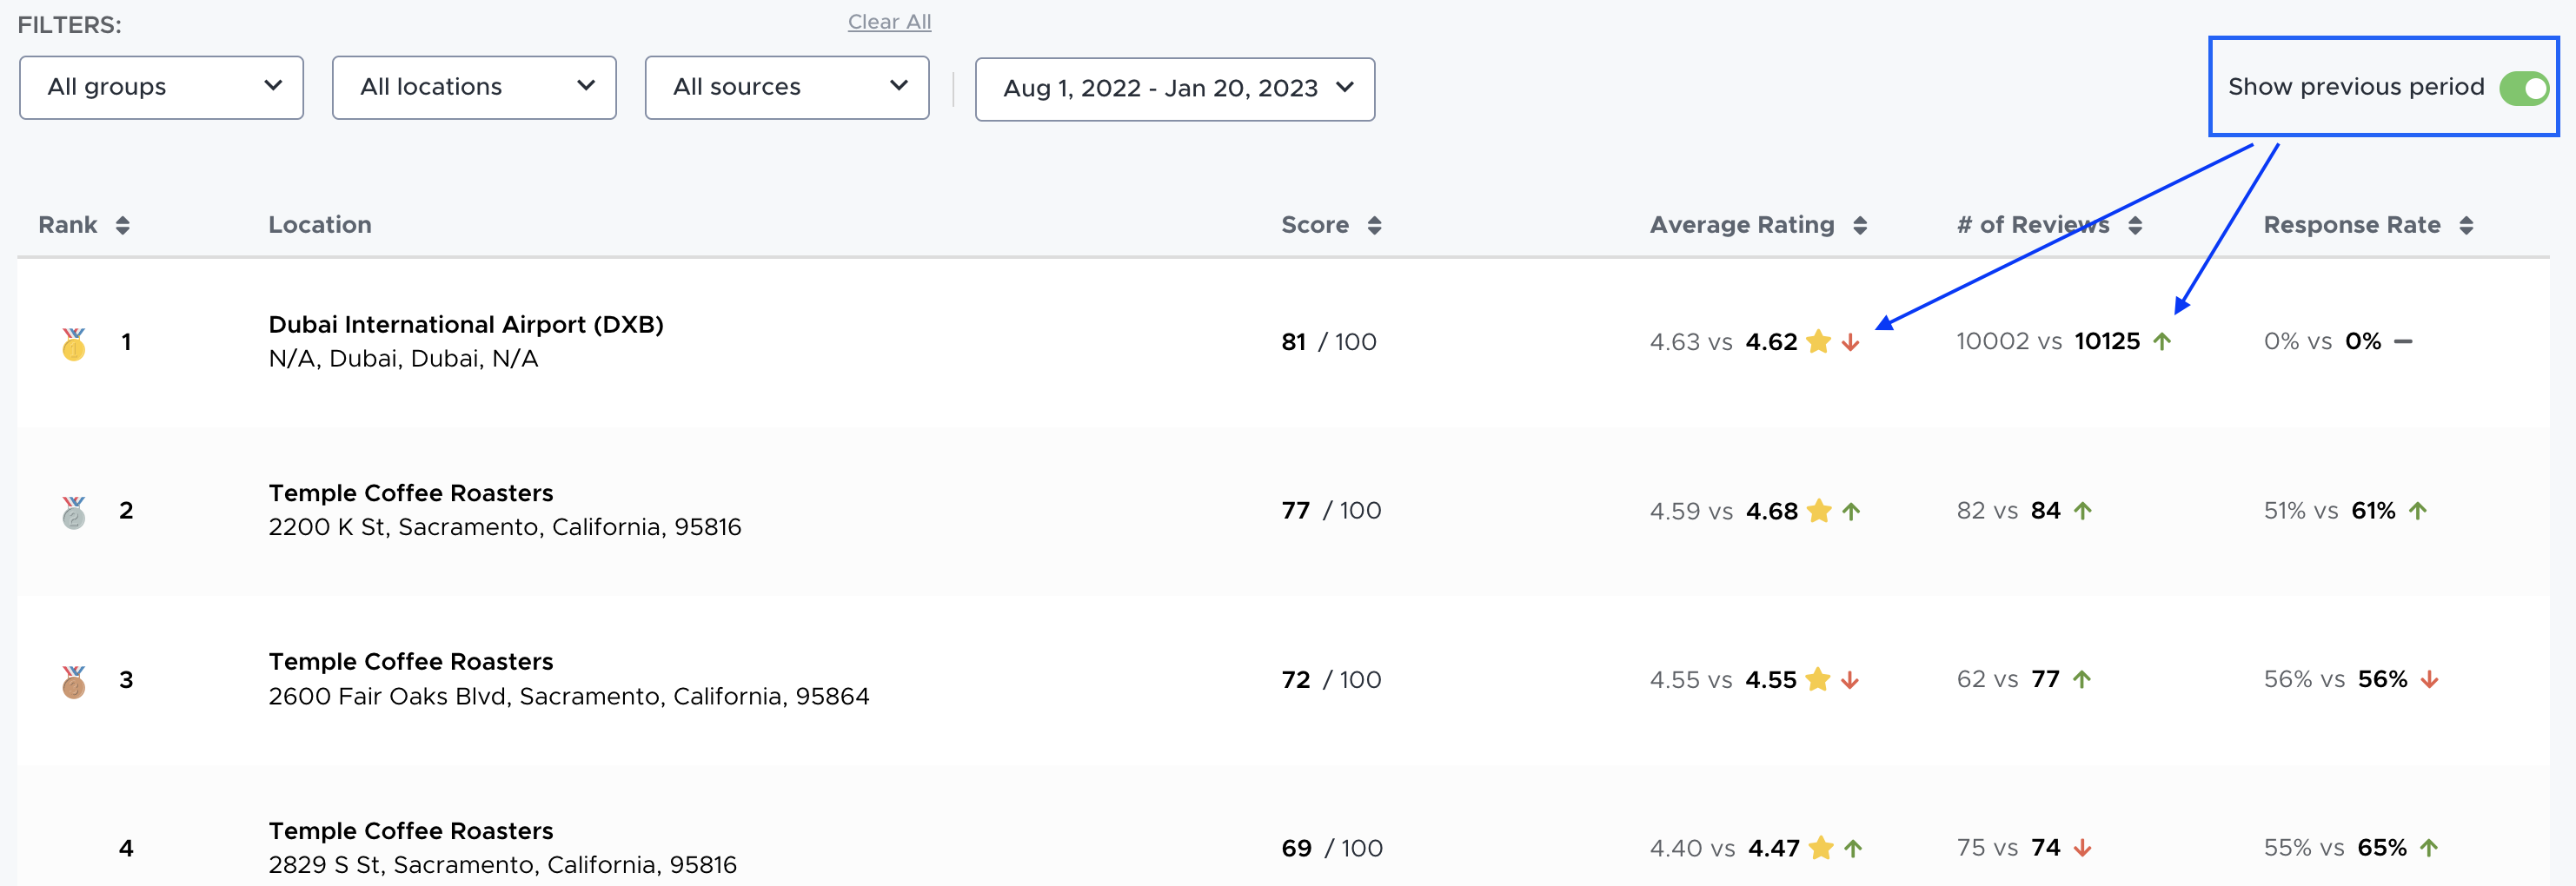Click the bronze medal icon for rank 3

click(x=73, y=682)
